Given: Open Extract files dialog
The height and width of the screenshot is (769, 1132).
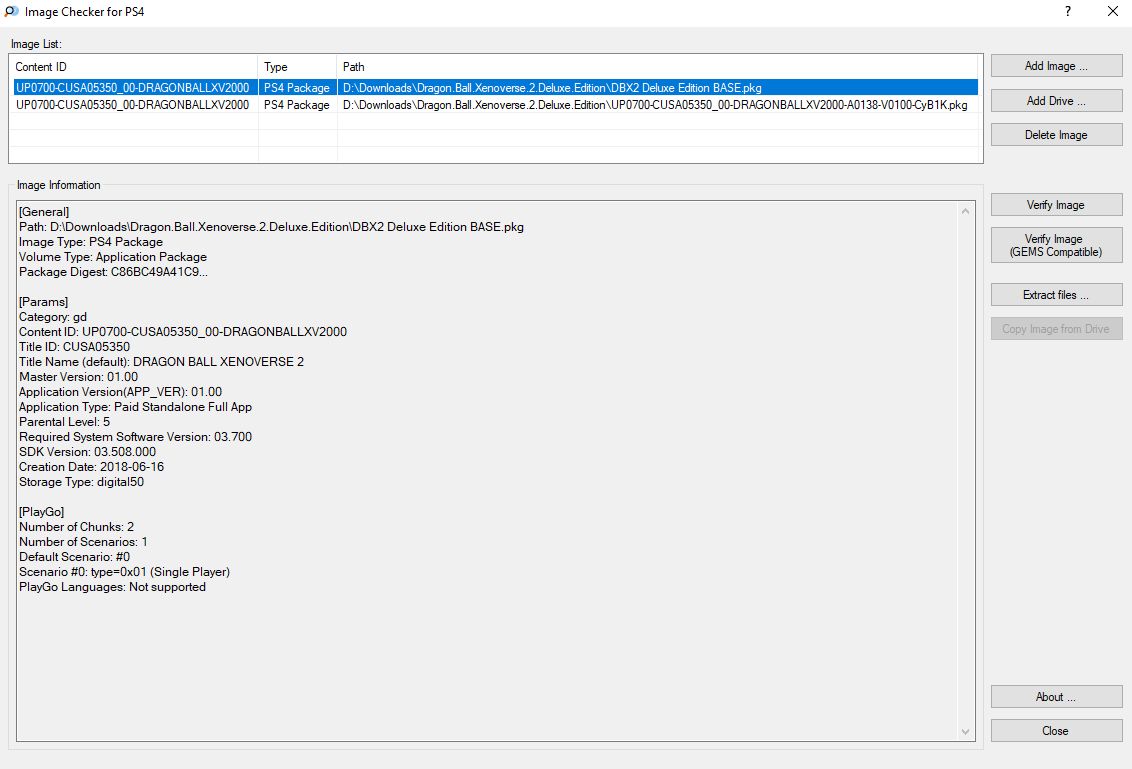Looking at the screenshot, I should click(1056, 295).
